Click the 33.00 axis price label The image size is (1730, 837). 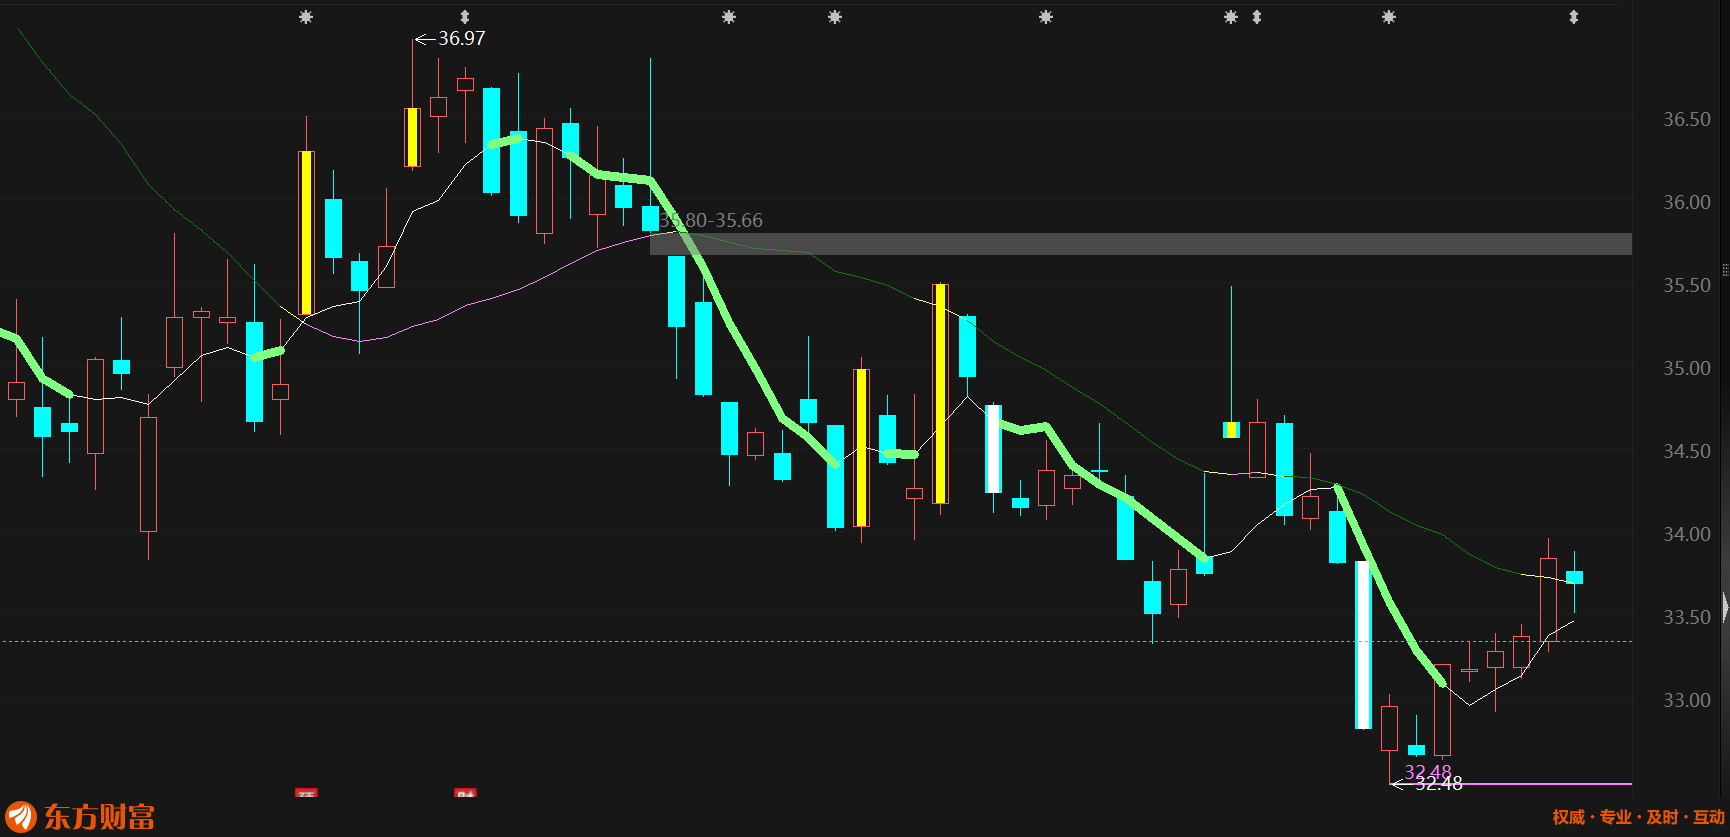pyautogui.click(x=1687, y=700)
